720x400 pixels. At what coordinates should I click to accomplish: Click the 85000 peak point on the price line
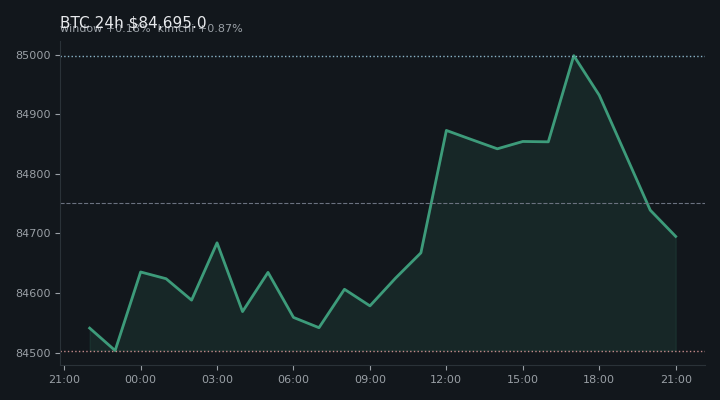[574, 56]
